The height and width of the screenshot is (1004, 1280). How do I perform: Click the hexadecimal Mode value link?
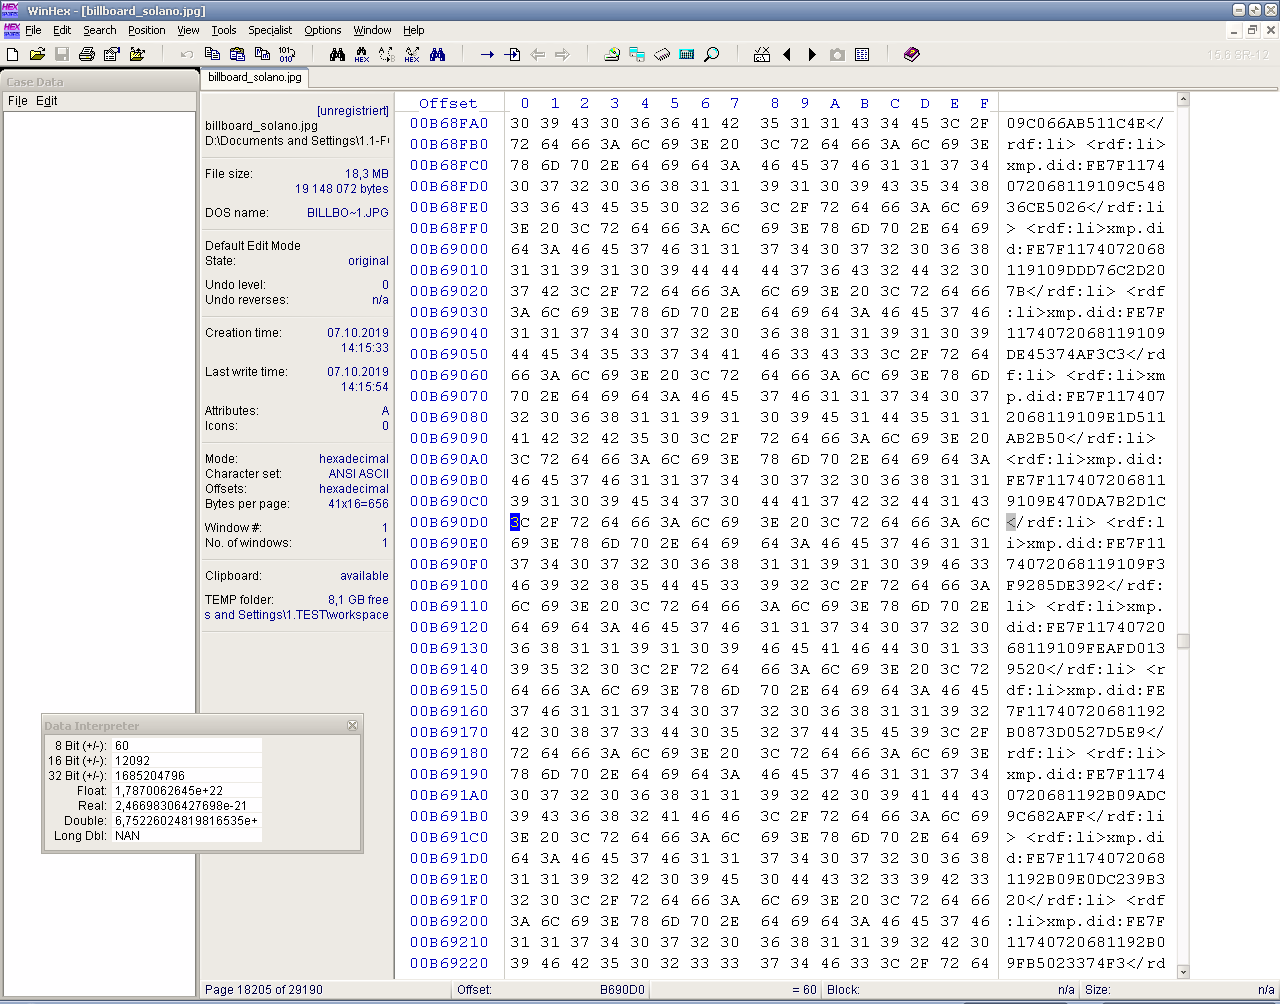[354, 459]
